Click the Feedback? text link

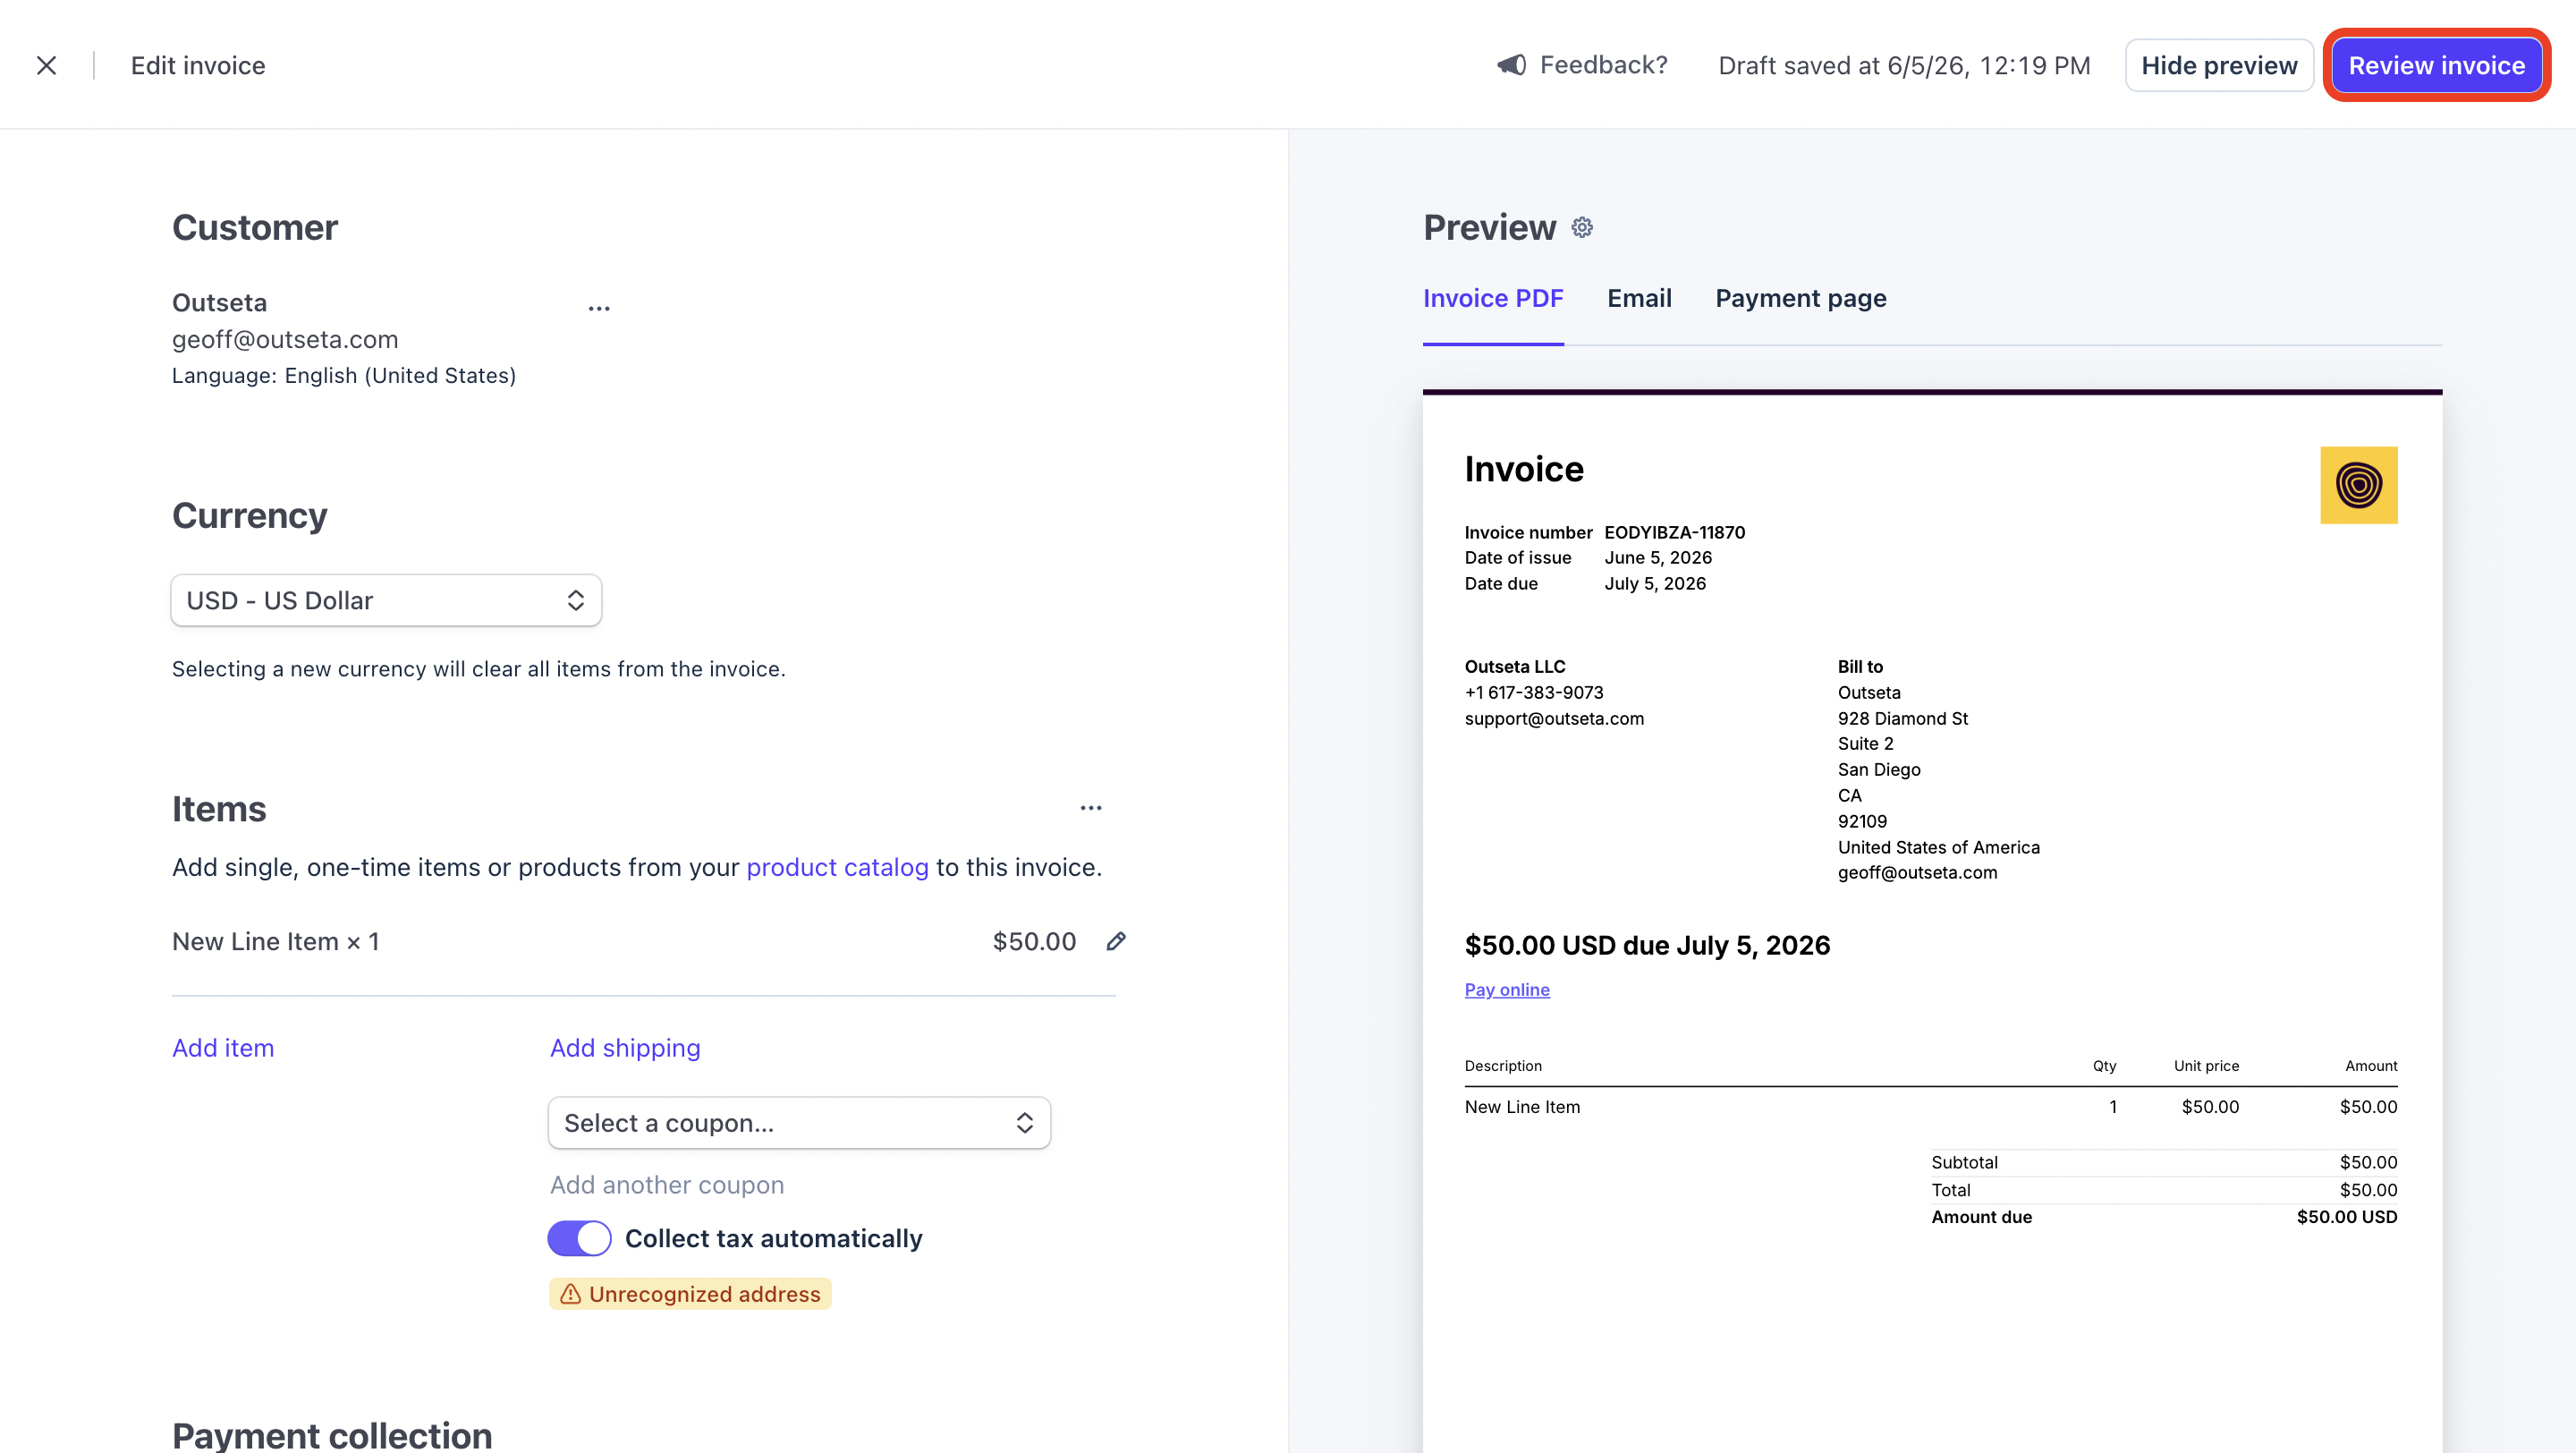(x=1603, y=65)
